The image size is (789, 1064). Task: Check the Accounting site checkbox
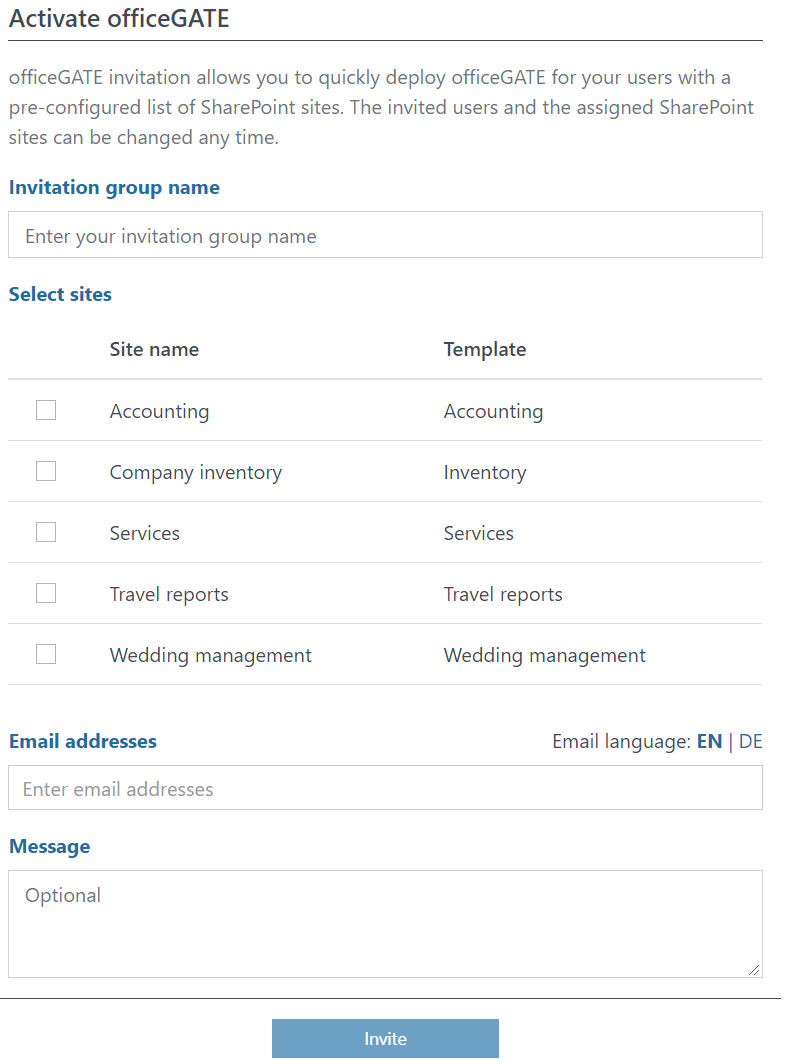(x=46, y=410)
